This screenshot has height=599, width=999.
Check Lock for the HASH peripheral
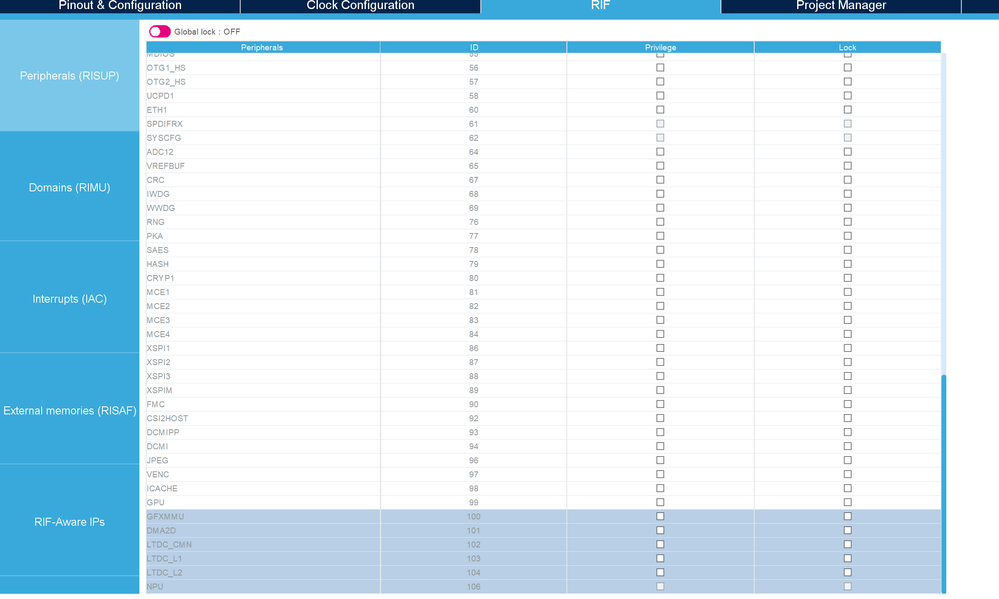pos(847,264)
